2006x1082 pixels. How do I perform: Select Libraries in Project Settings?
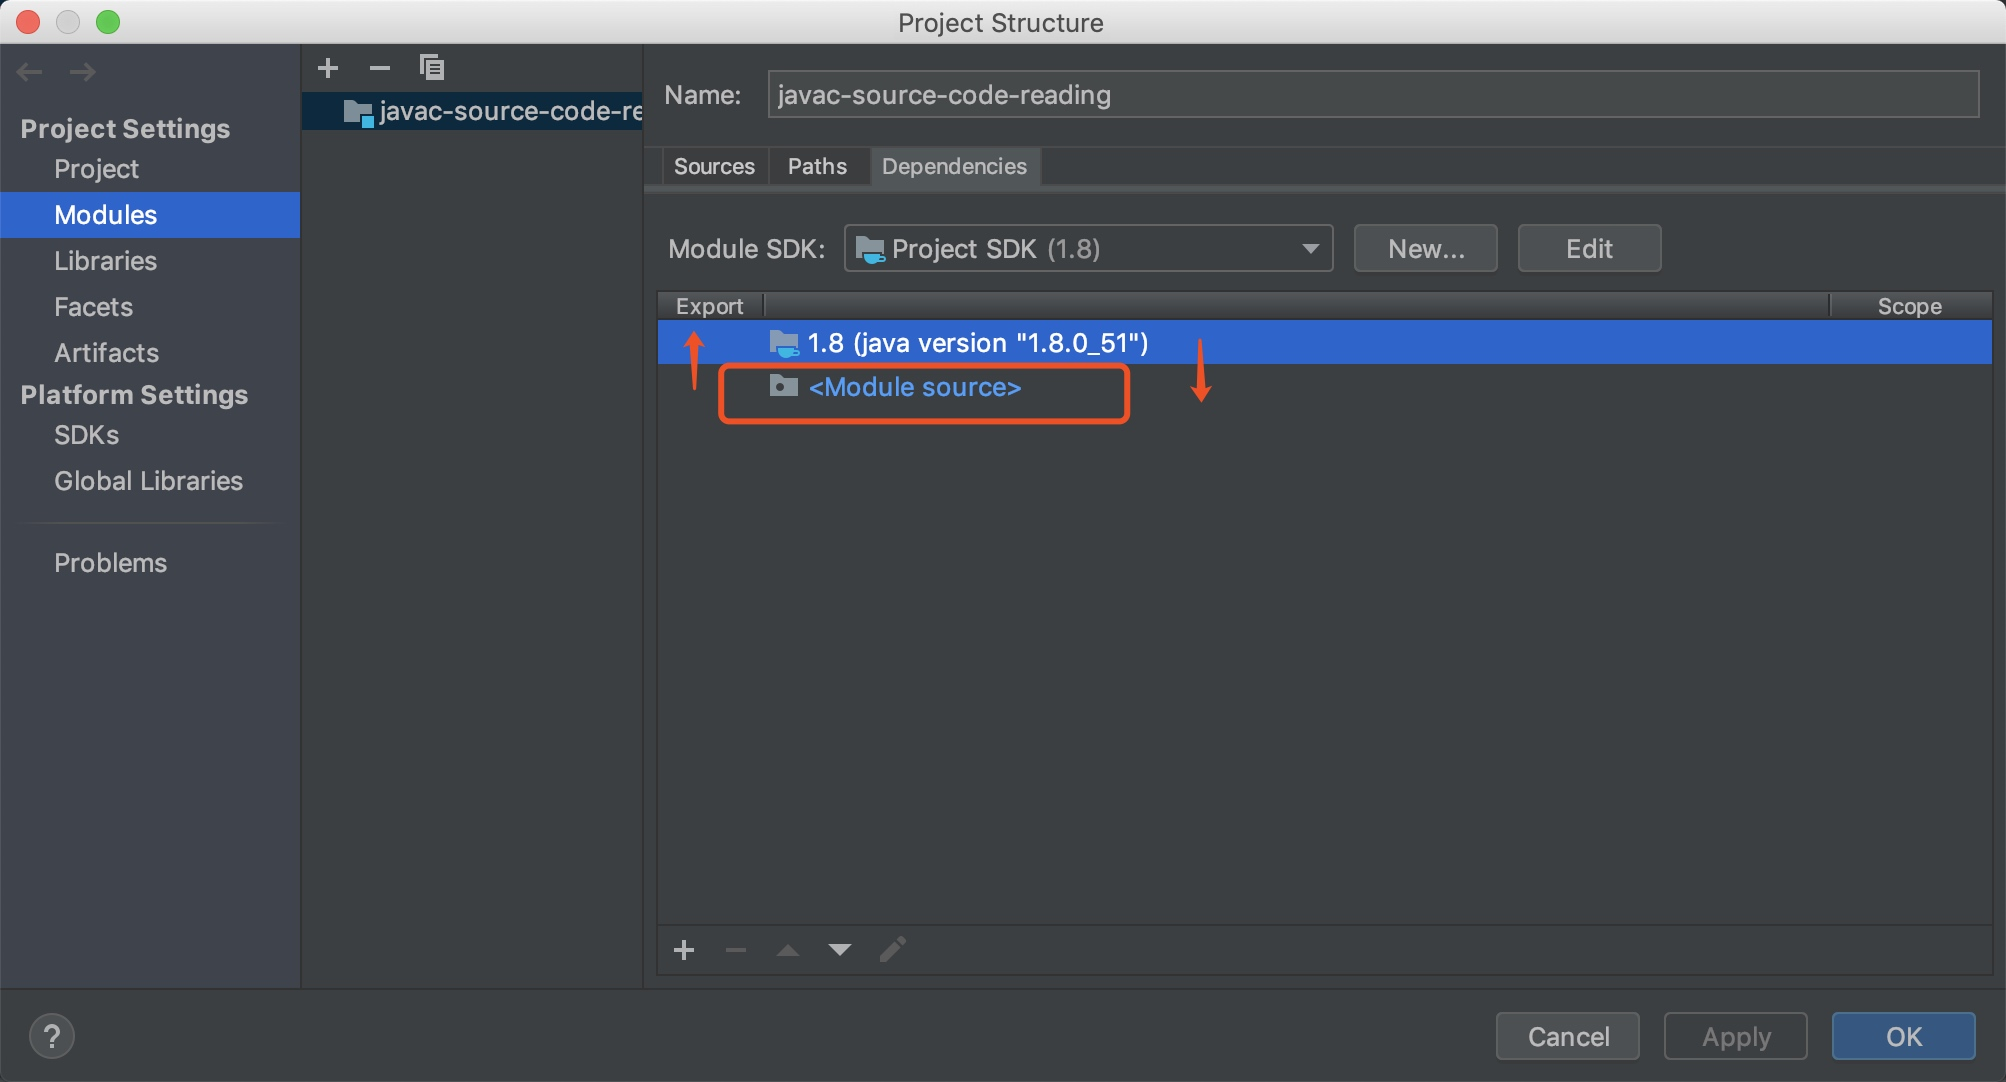[x=105, y=261]
